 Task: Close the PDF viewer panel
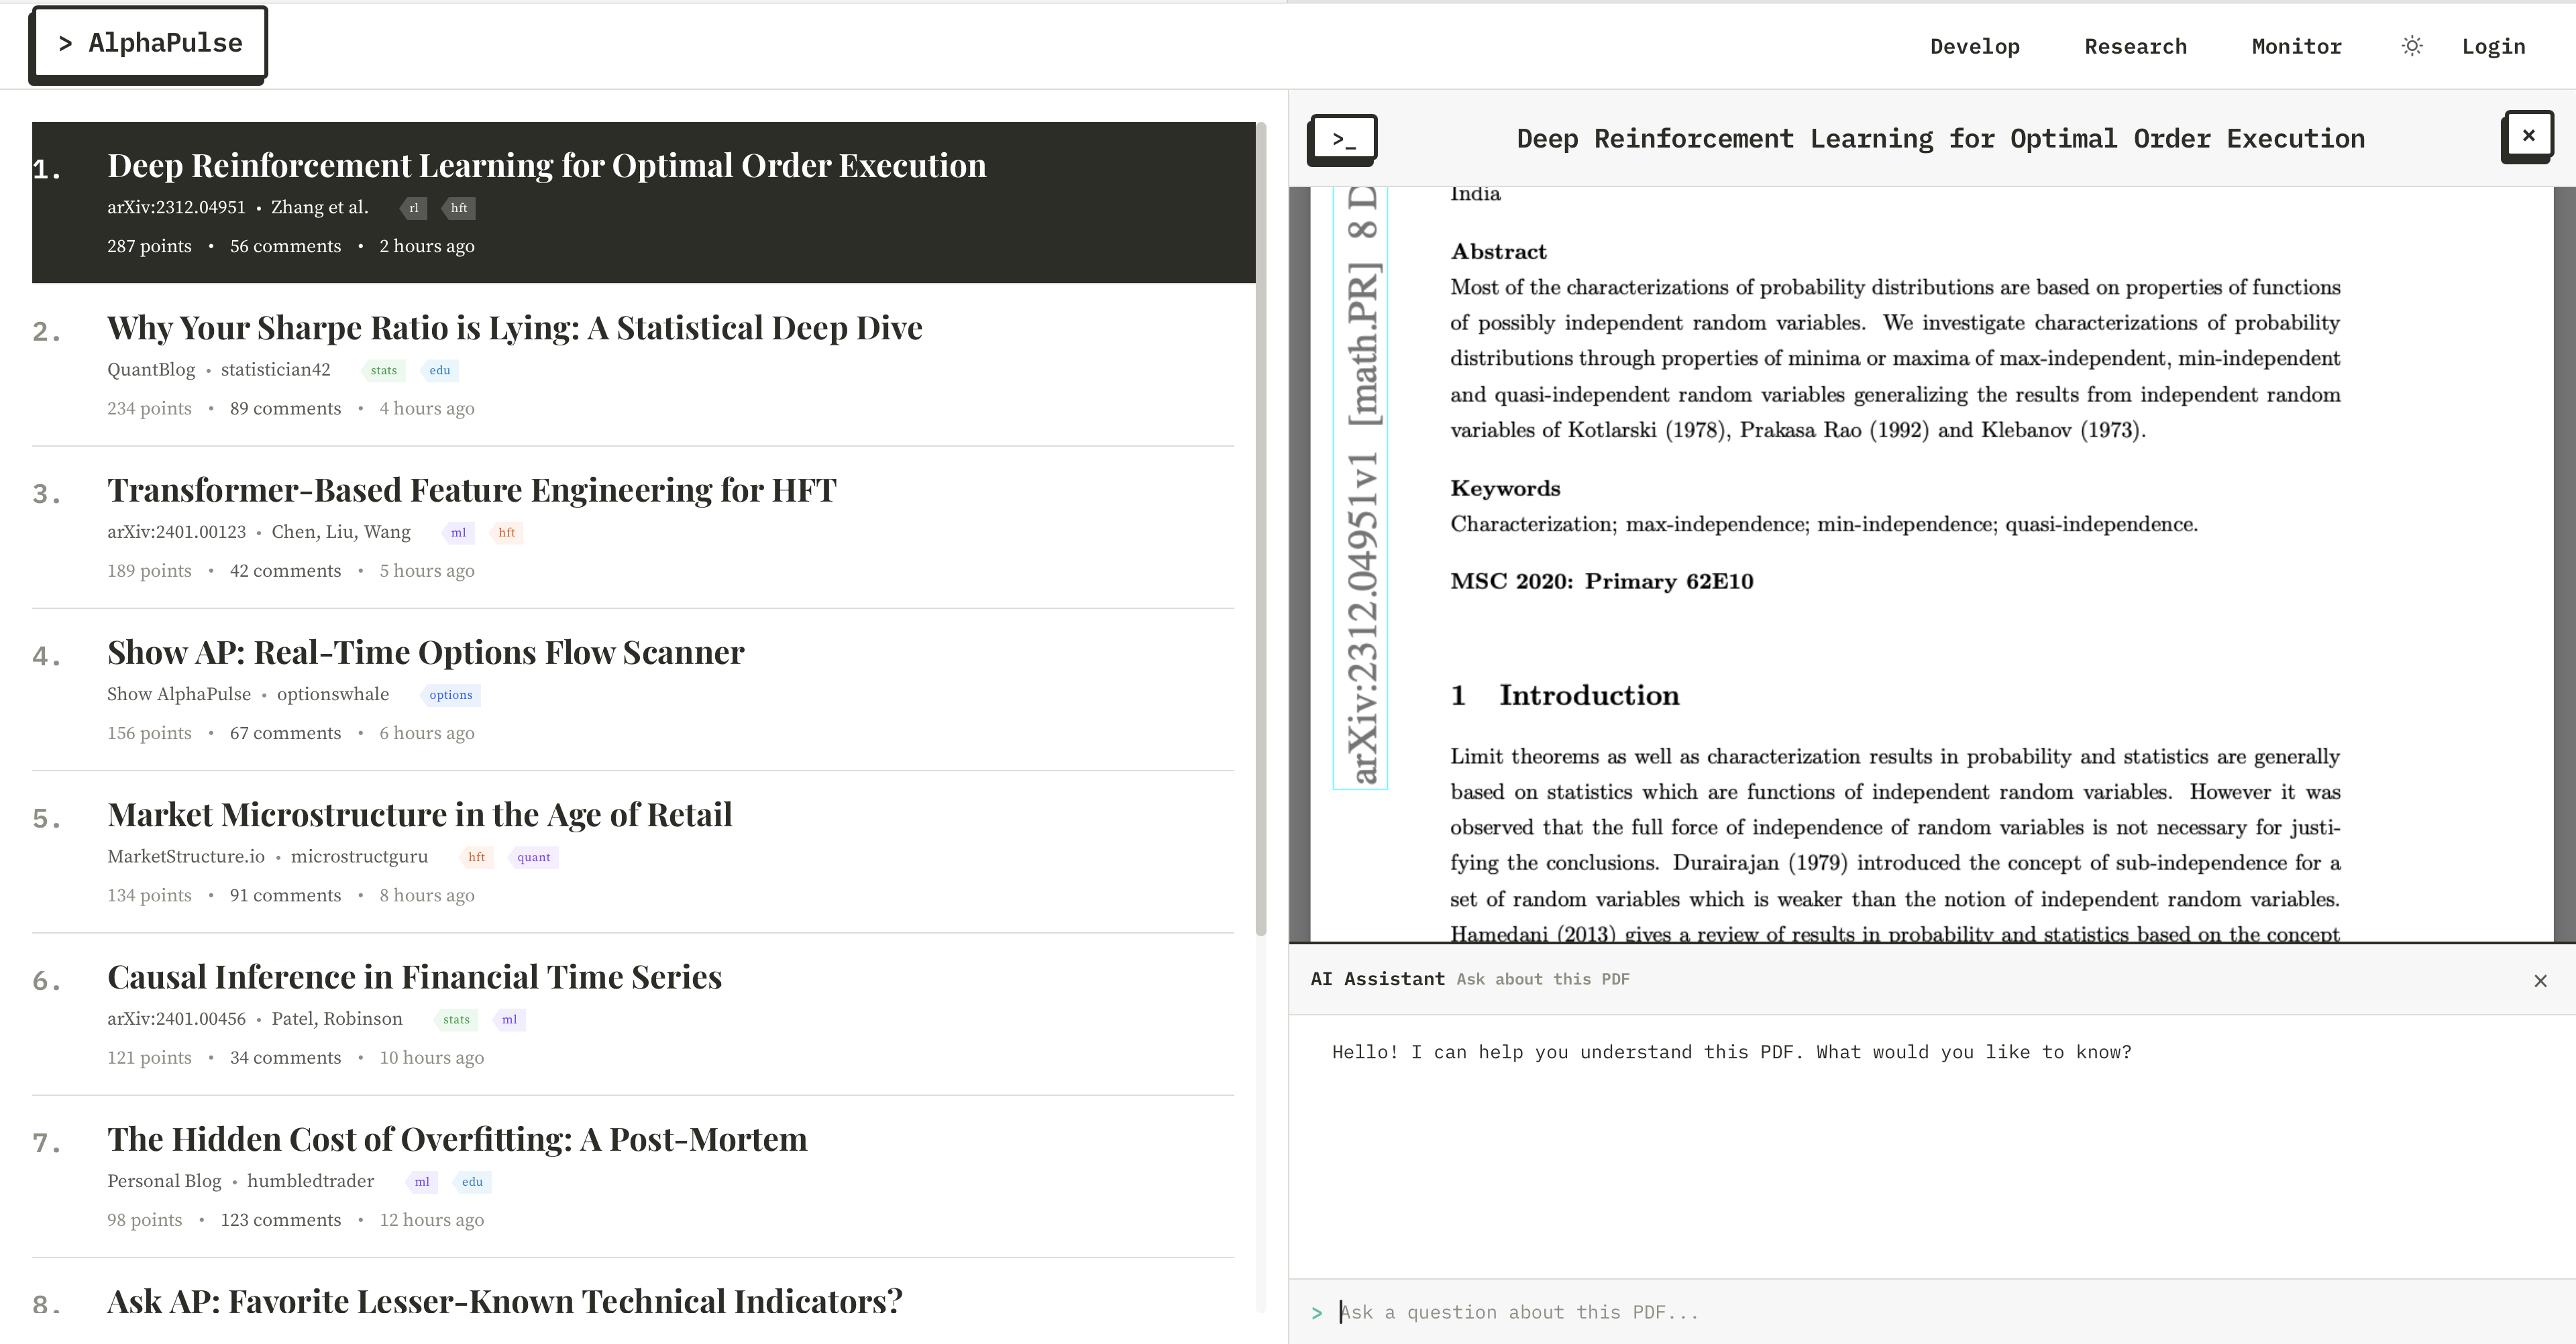point(2527,136)
